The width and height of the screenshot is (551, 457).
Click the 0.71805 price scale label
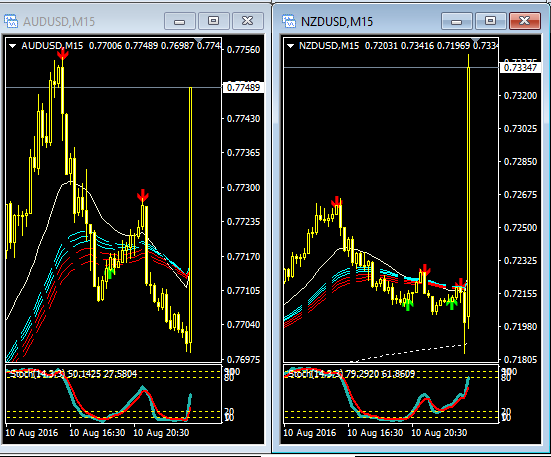pyautogui.click(x=520, y=360)
